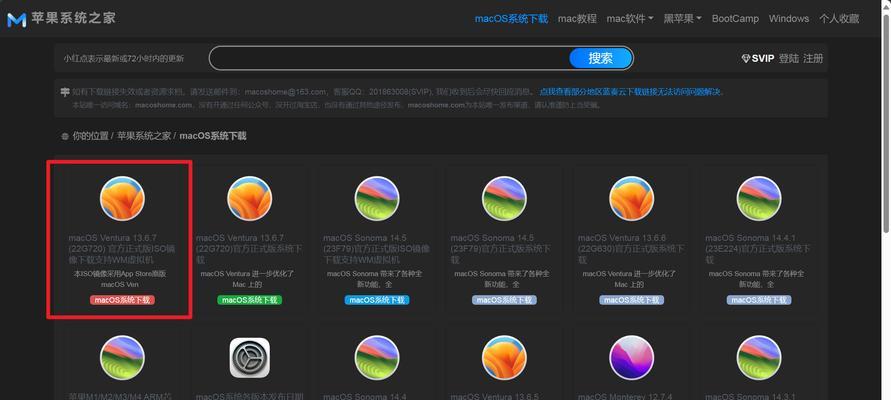Image resolution: width=891 pixels, height=400 pixels.
Task: Open the Windows navigation item
Action: tap(789, 19)
